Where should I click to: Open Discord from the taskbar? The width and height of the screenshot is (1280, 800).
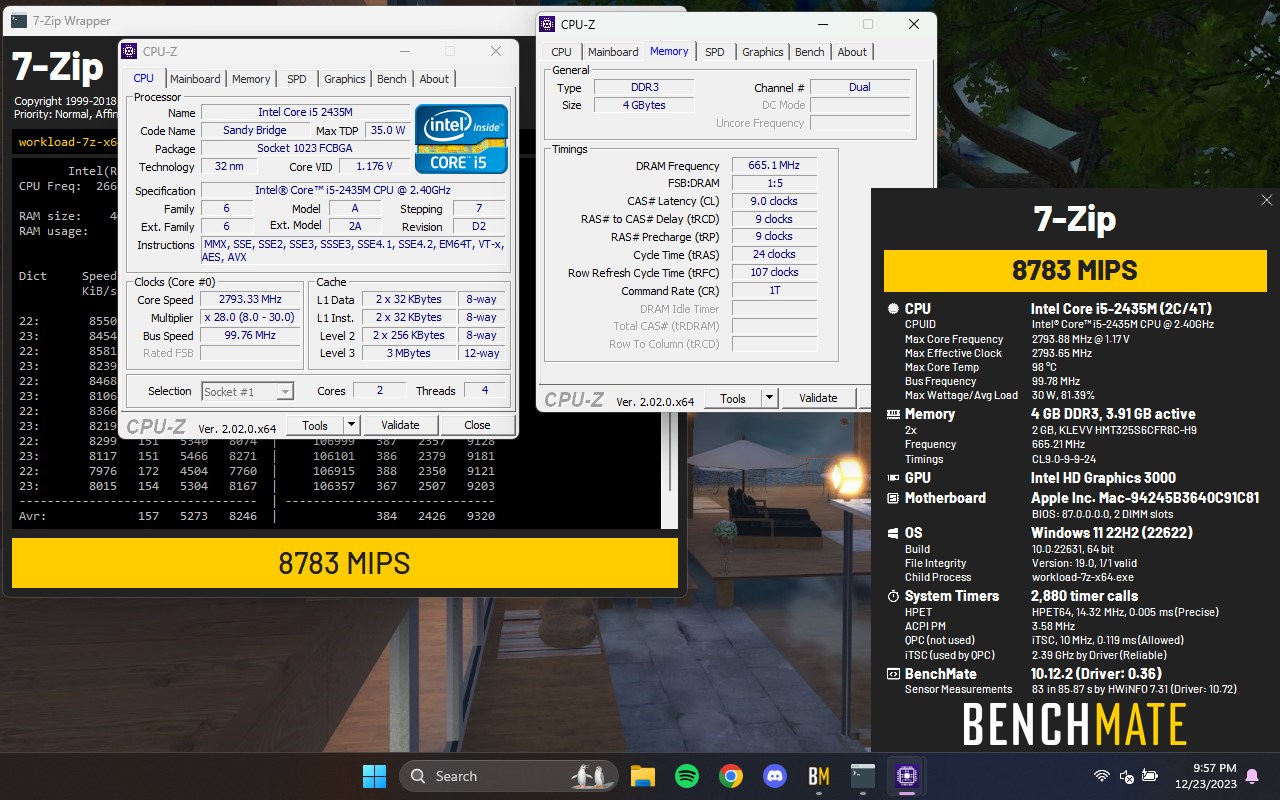pyautogui.click(x=775, y=776)
